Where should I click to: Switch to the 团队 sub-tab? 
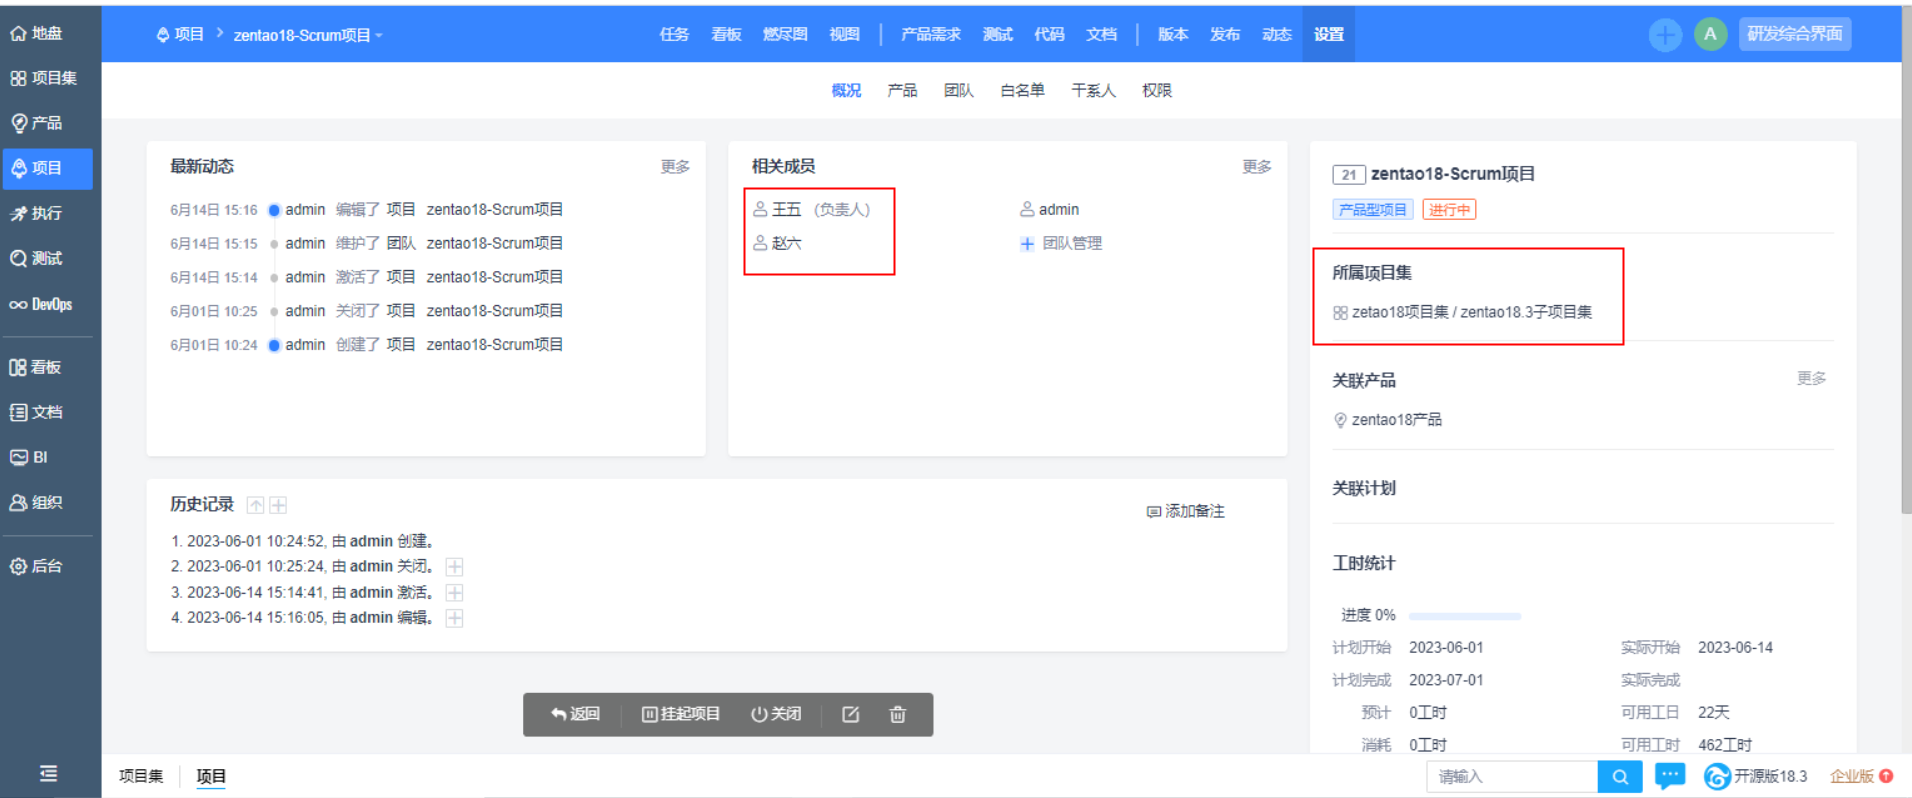(959, 90)
